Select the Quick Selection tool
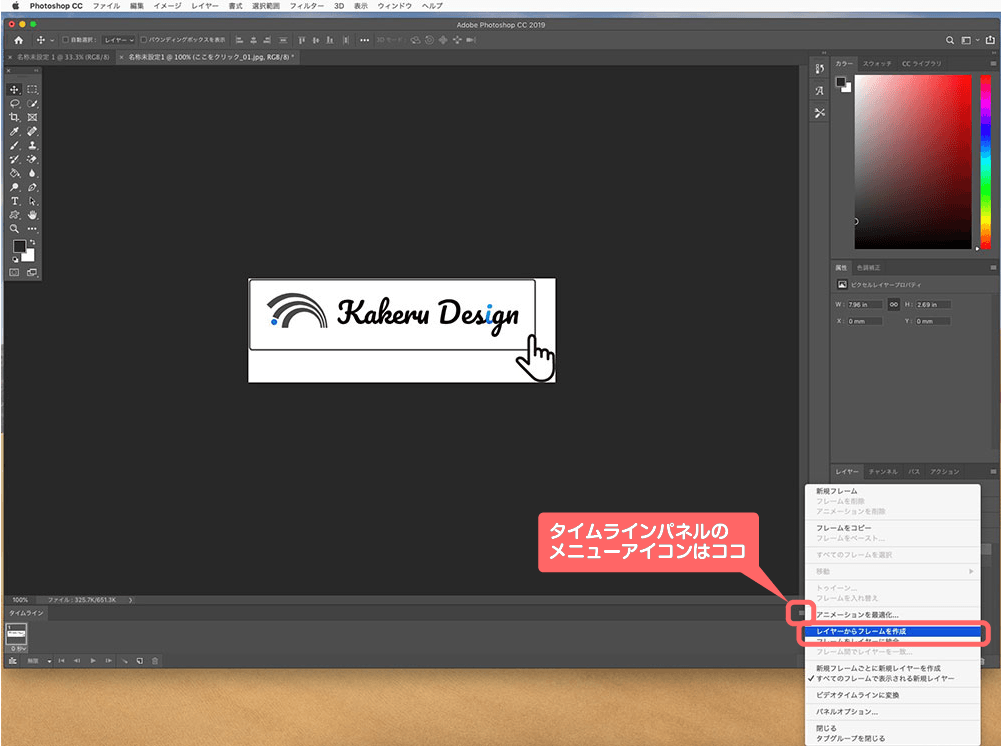The width and height of the screenshot is (1001, 747). coord(32,103)
